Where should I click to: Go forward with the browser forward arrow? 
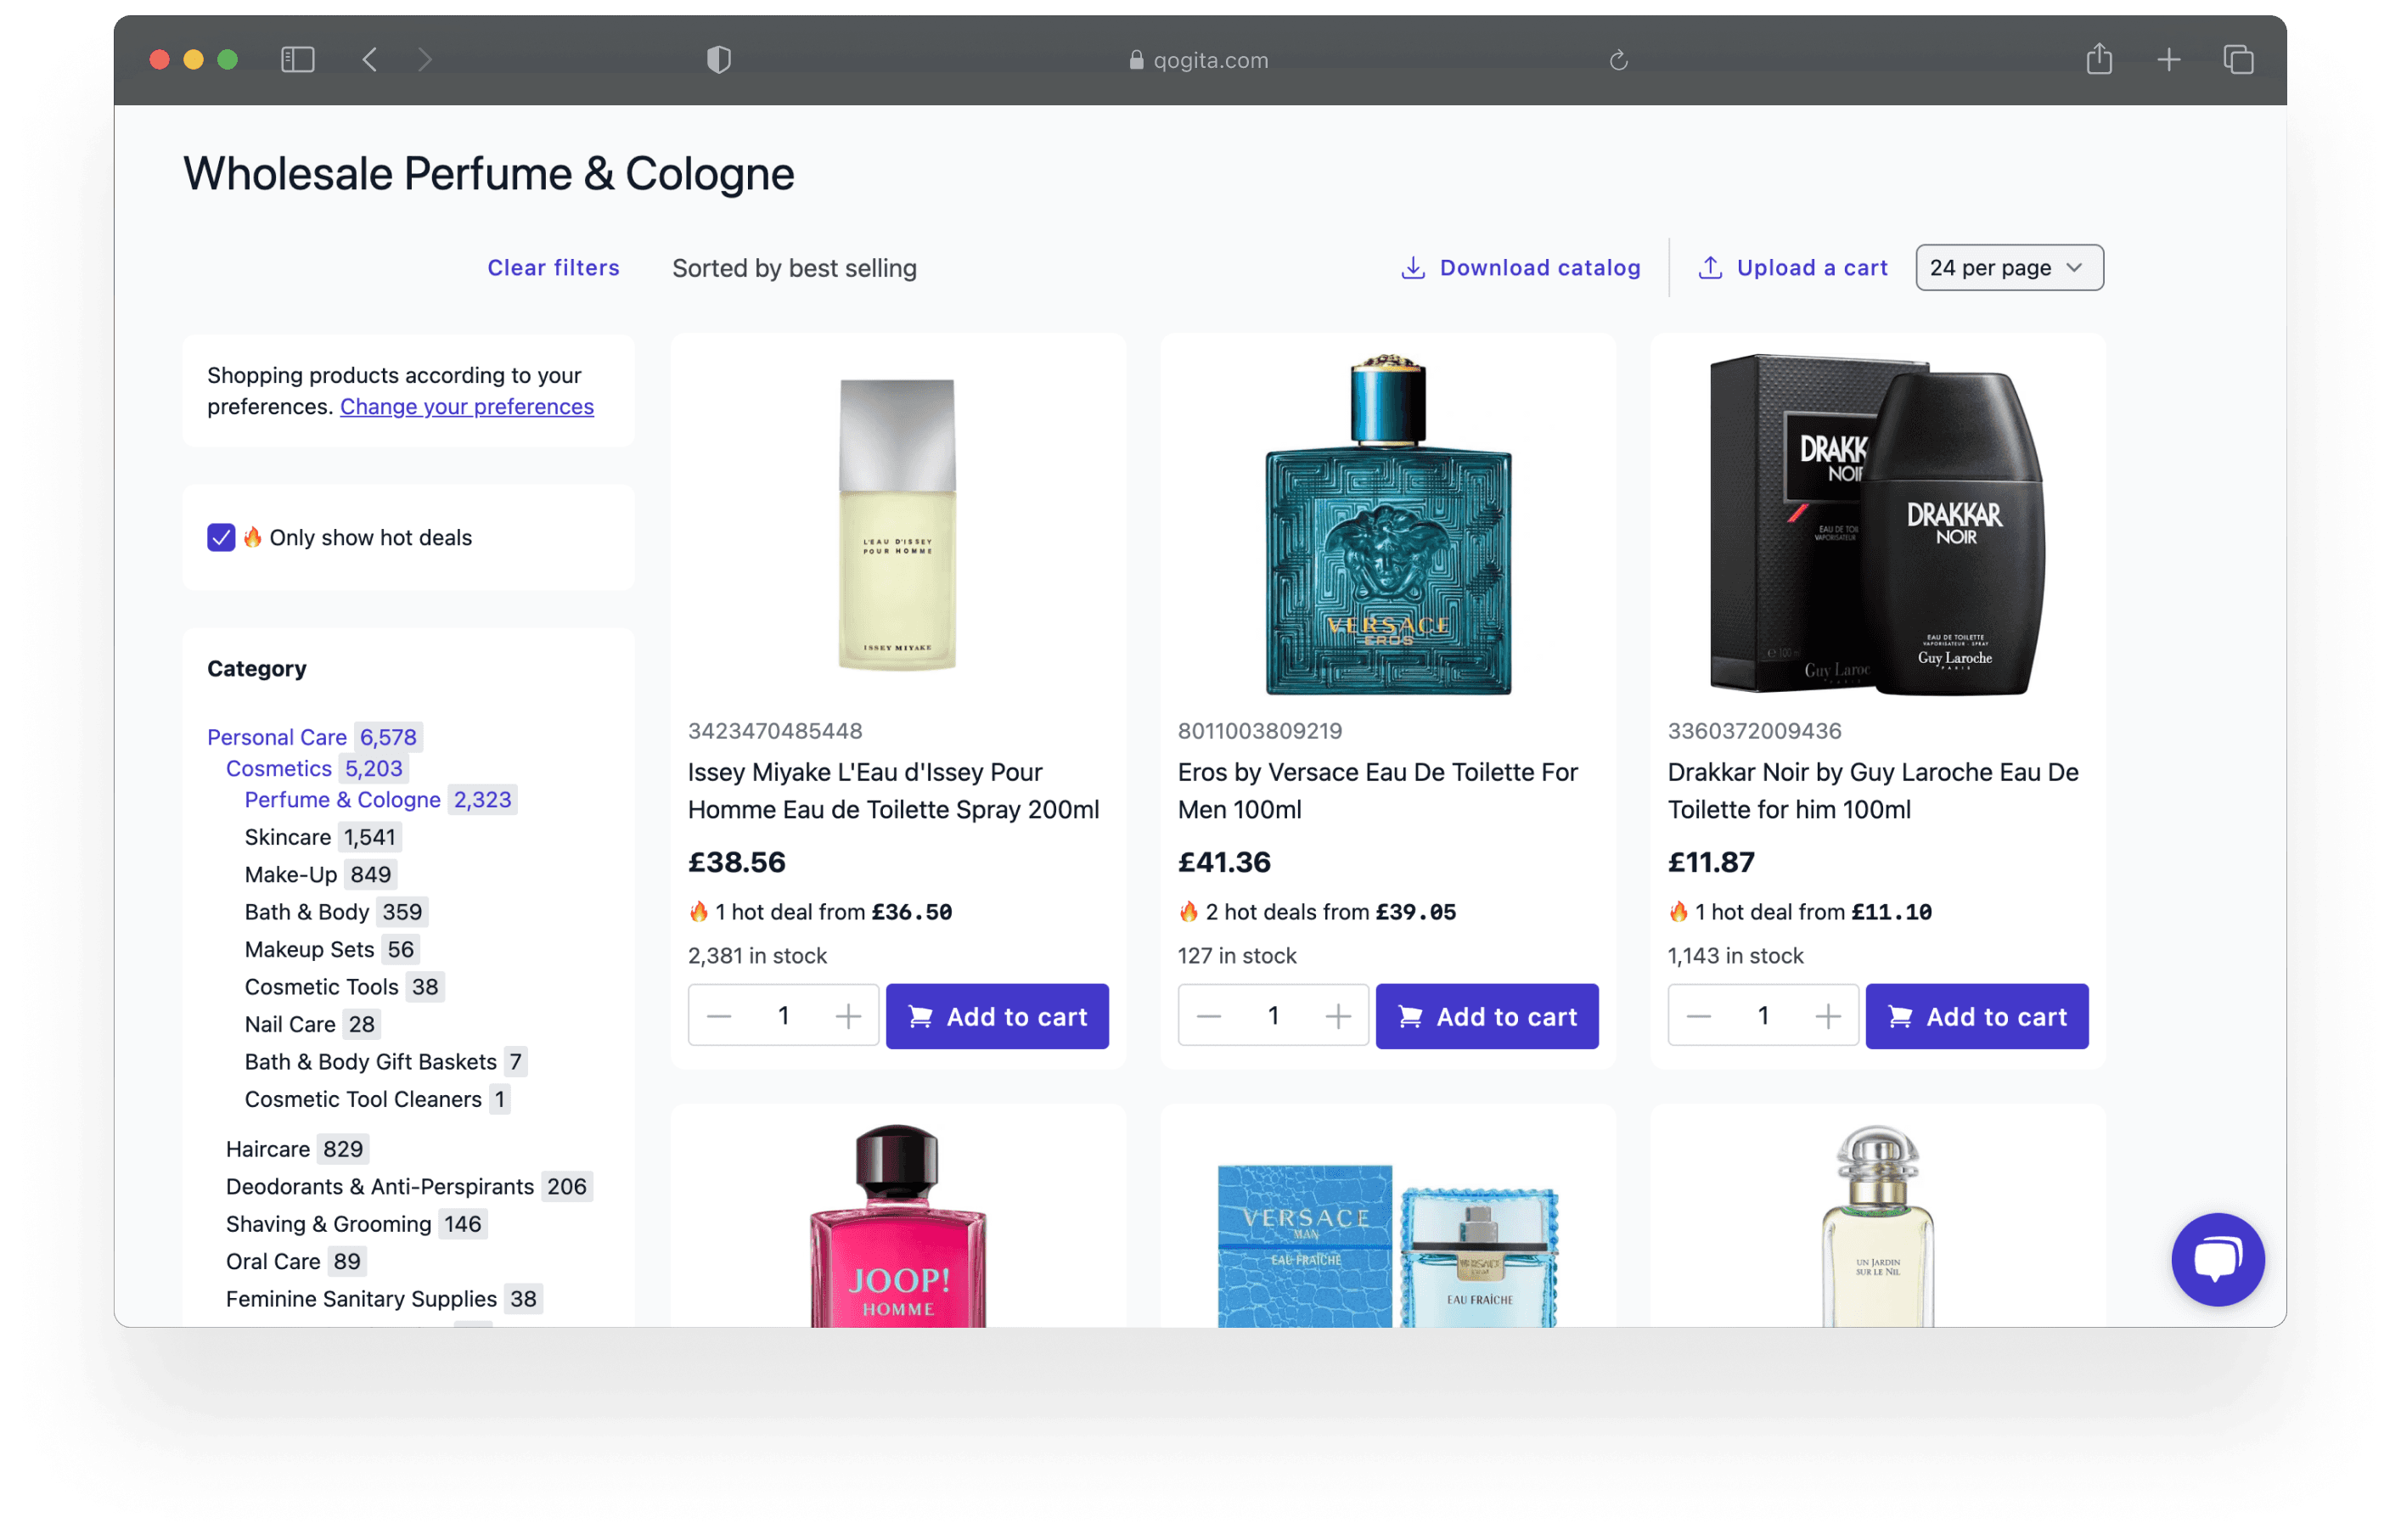pos(425,60)
